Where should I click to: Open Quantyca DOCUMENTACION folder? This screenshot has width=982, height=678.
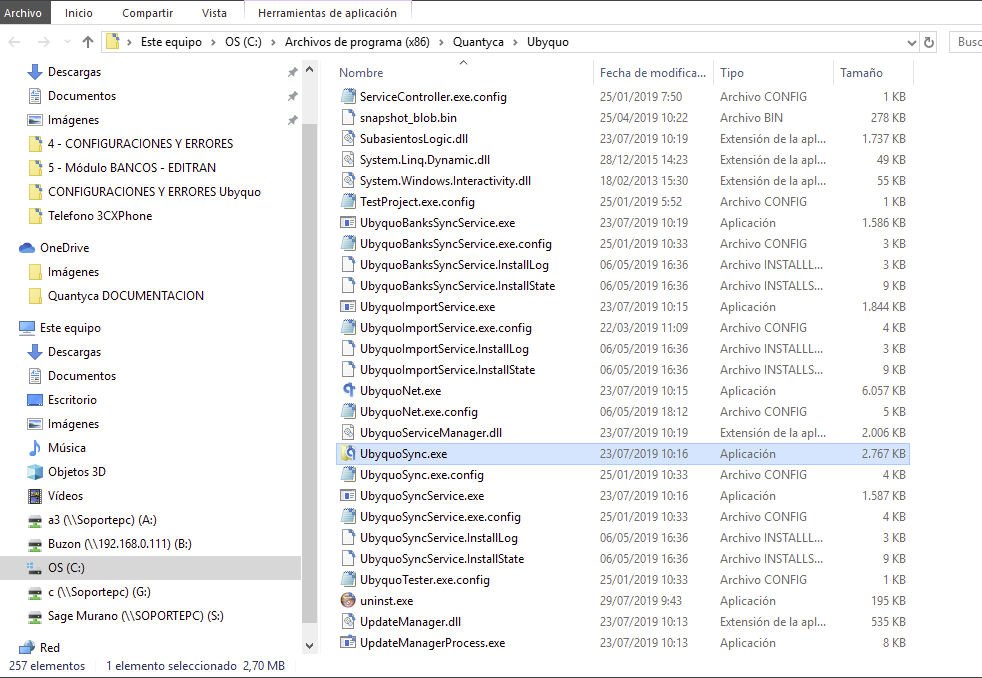coord(125,295)
